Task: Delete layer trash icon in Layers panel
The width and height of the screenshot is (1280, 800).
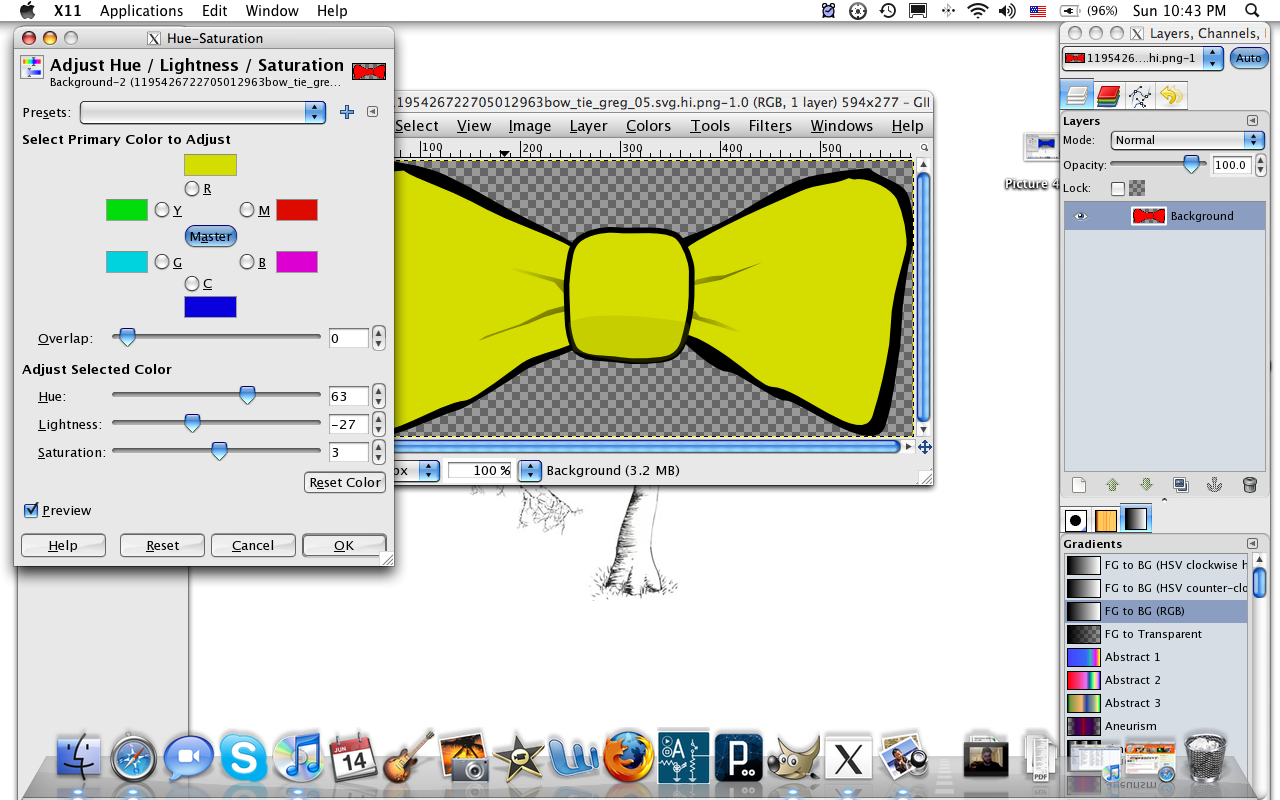Action: point(1249,485)
